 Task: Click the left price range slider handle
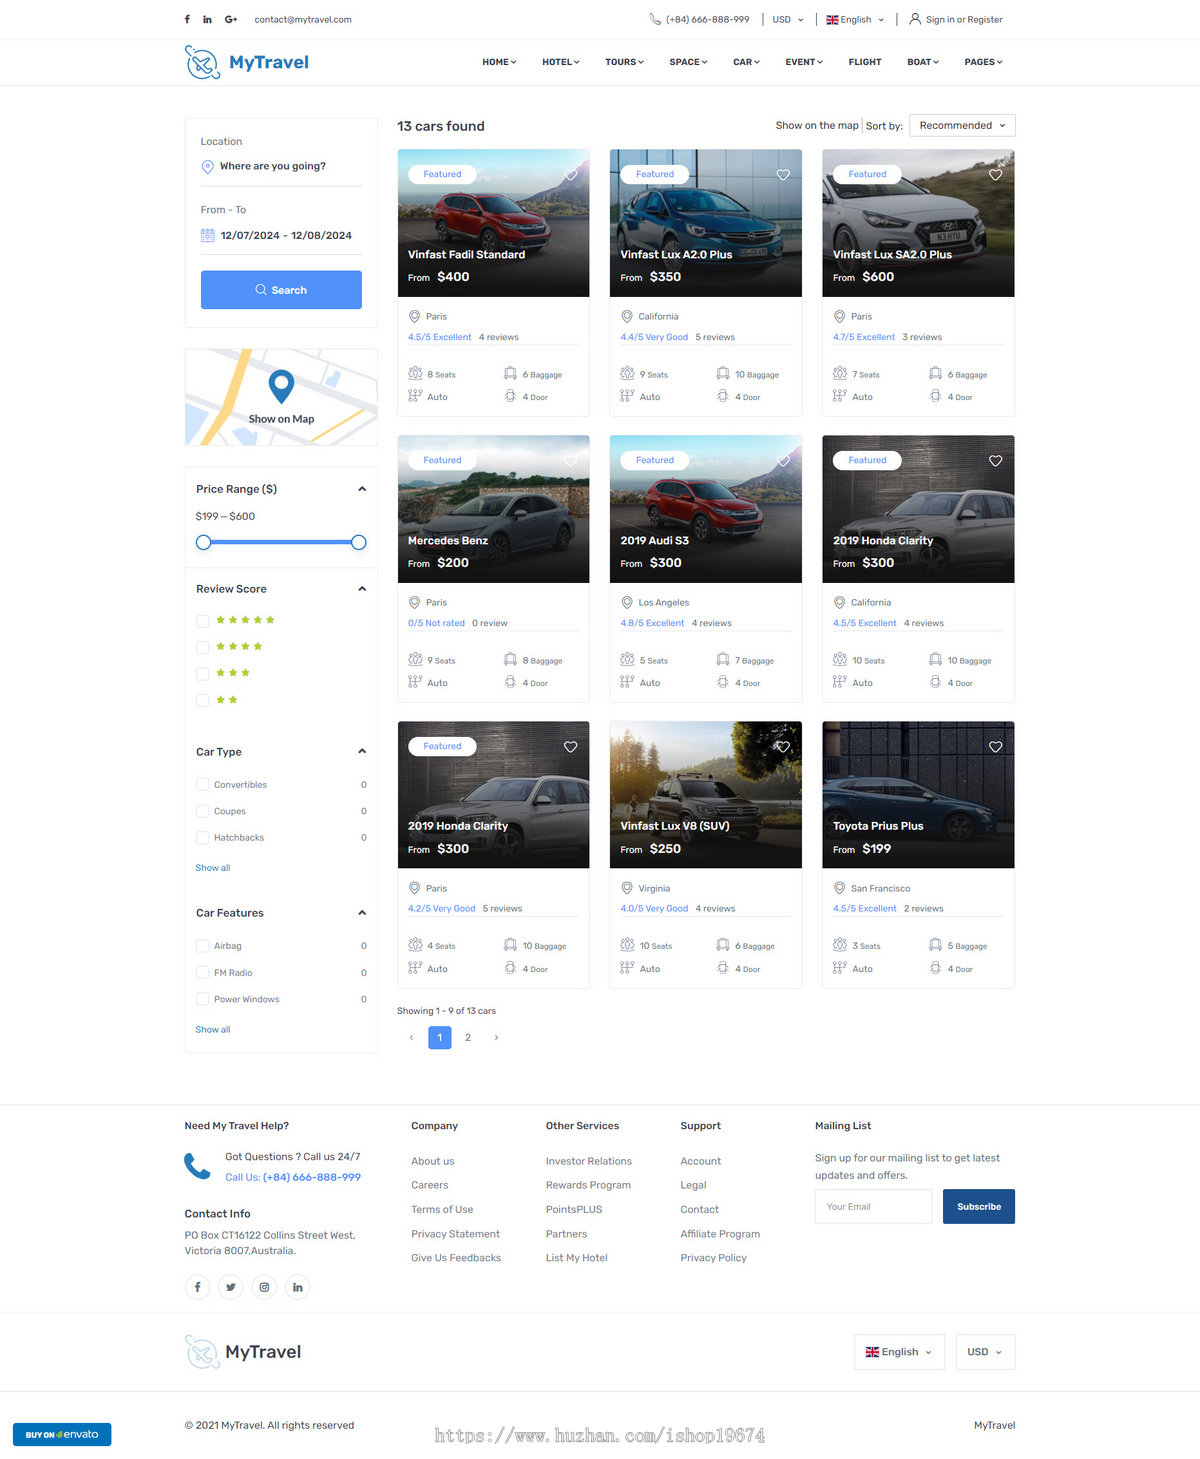click(x=204, y=543)
